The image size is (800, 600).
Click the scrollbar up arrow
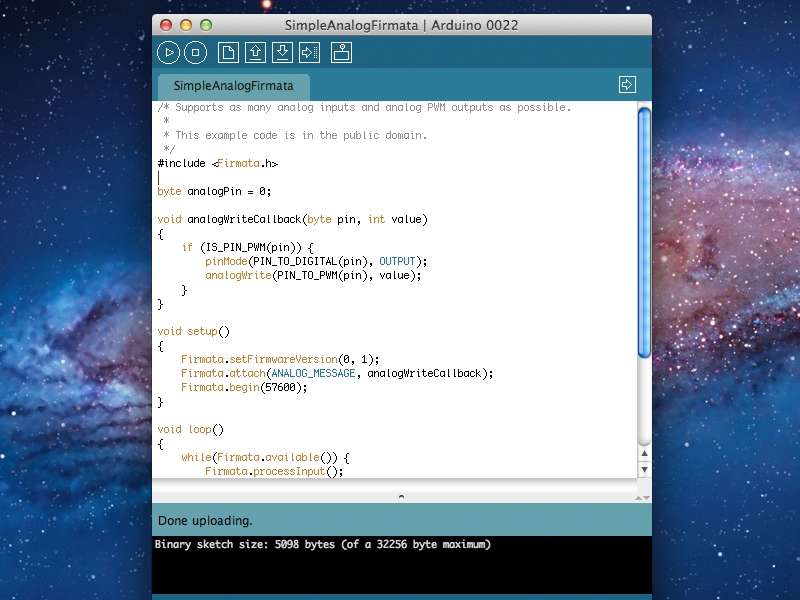[x=644, y=454]
